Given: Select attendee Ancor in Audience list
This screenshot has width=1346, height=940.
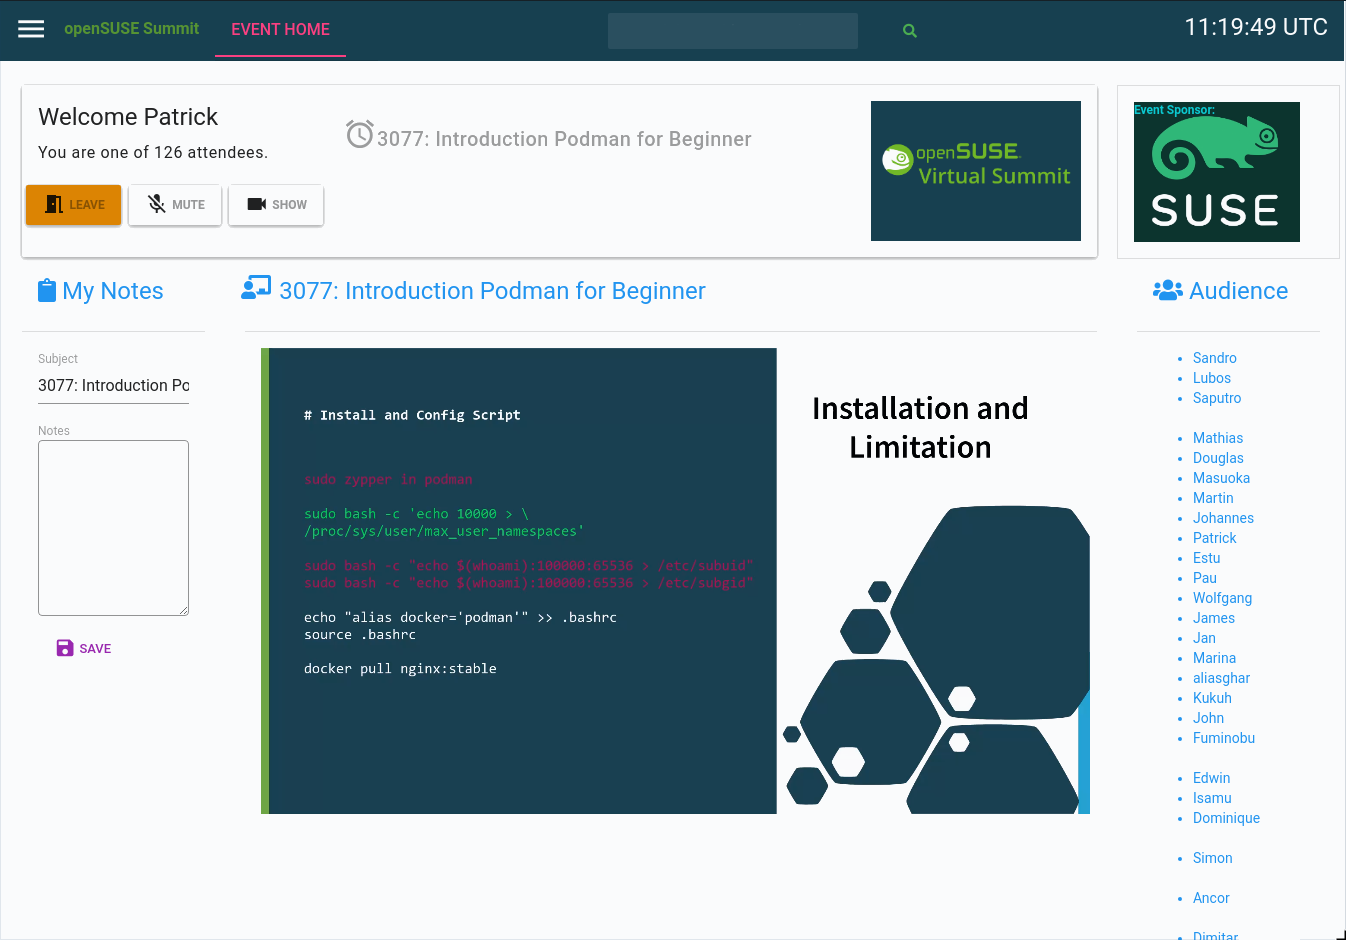Looking at the screenshot, I should tap(1211, 898).
